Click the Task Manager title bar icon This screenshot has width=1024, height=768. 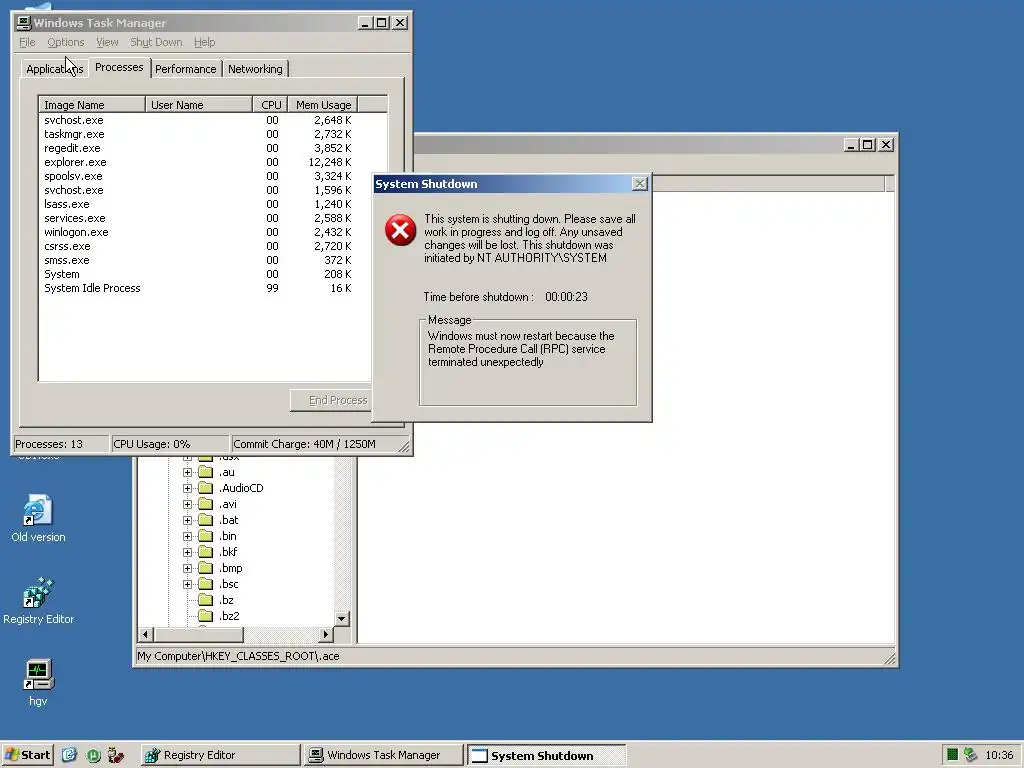(24, 23)
